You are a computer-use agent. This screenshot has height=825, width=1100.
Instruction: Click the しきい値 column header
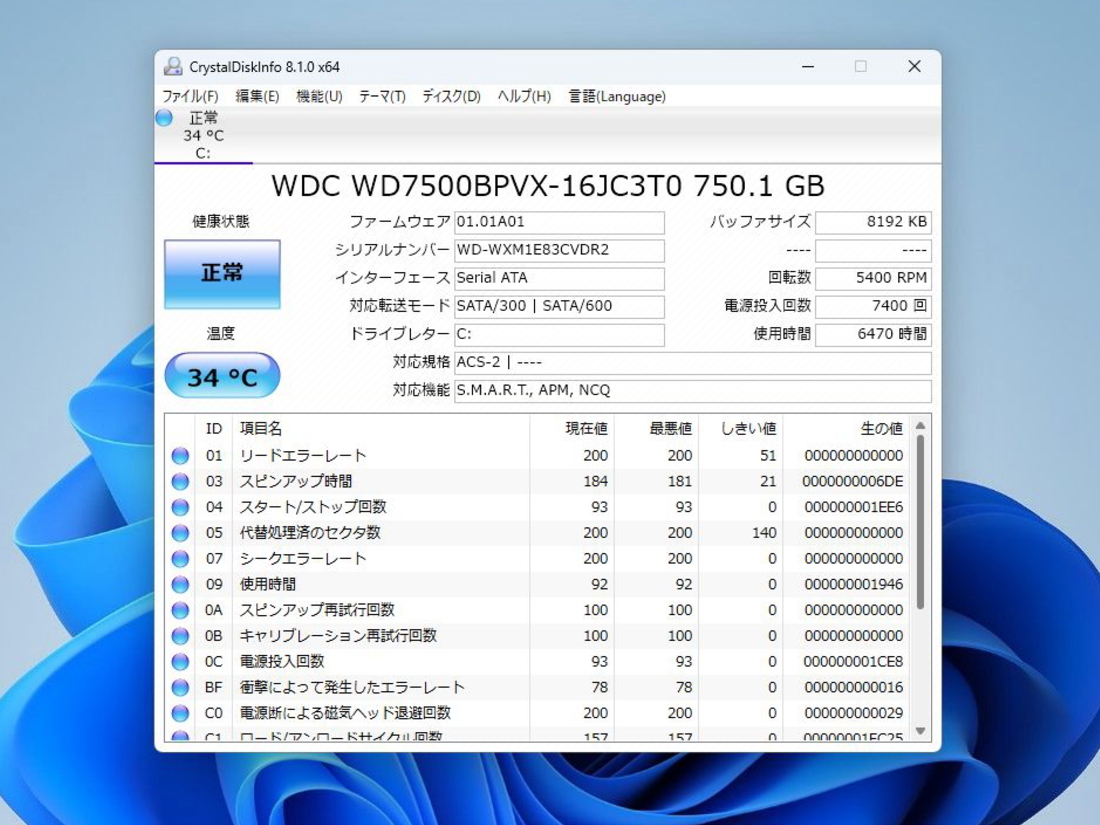click(740, 429)
